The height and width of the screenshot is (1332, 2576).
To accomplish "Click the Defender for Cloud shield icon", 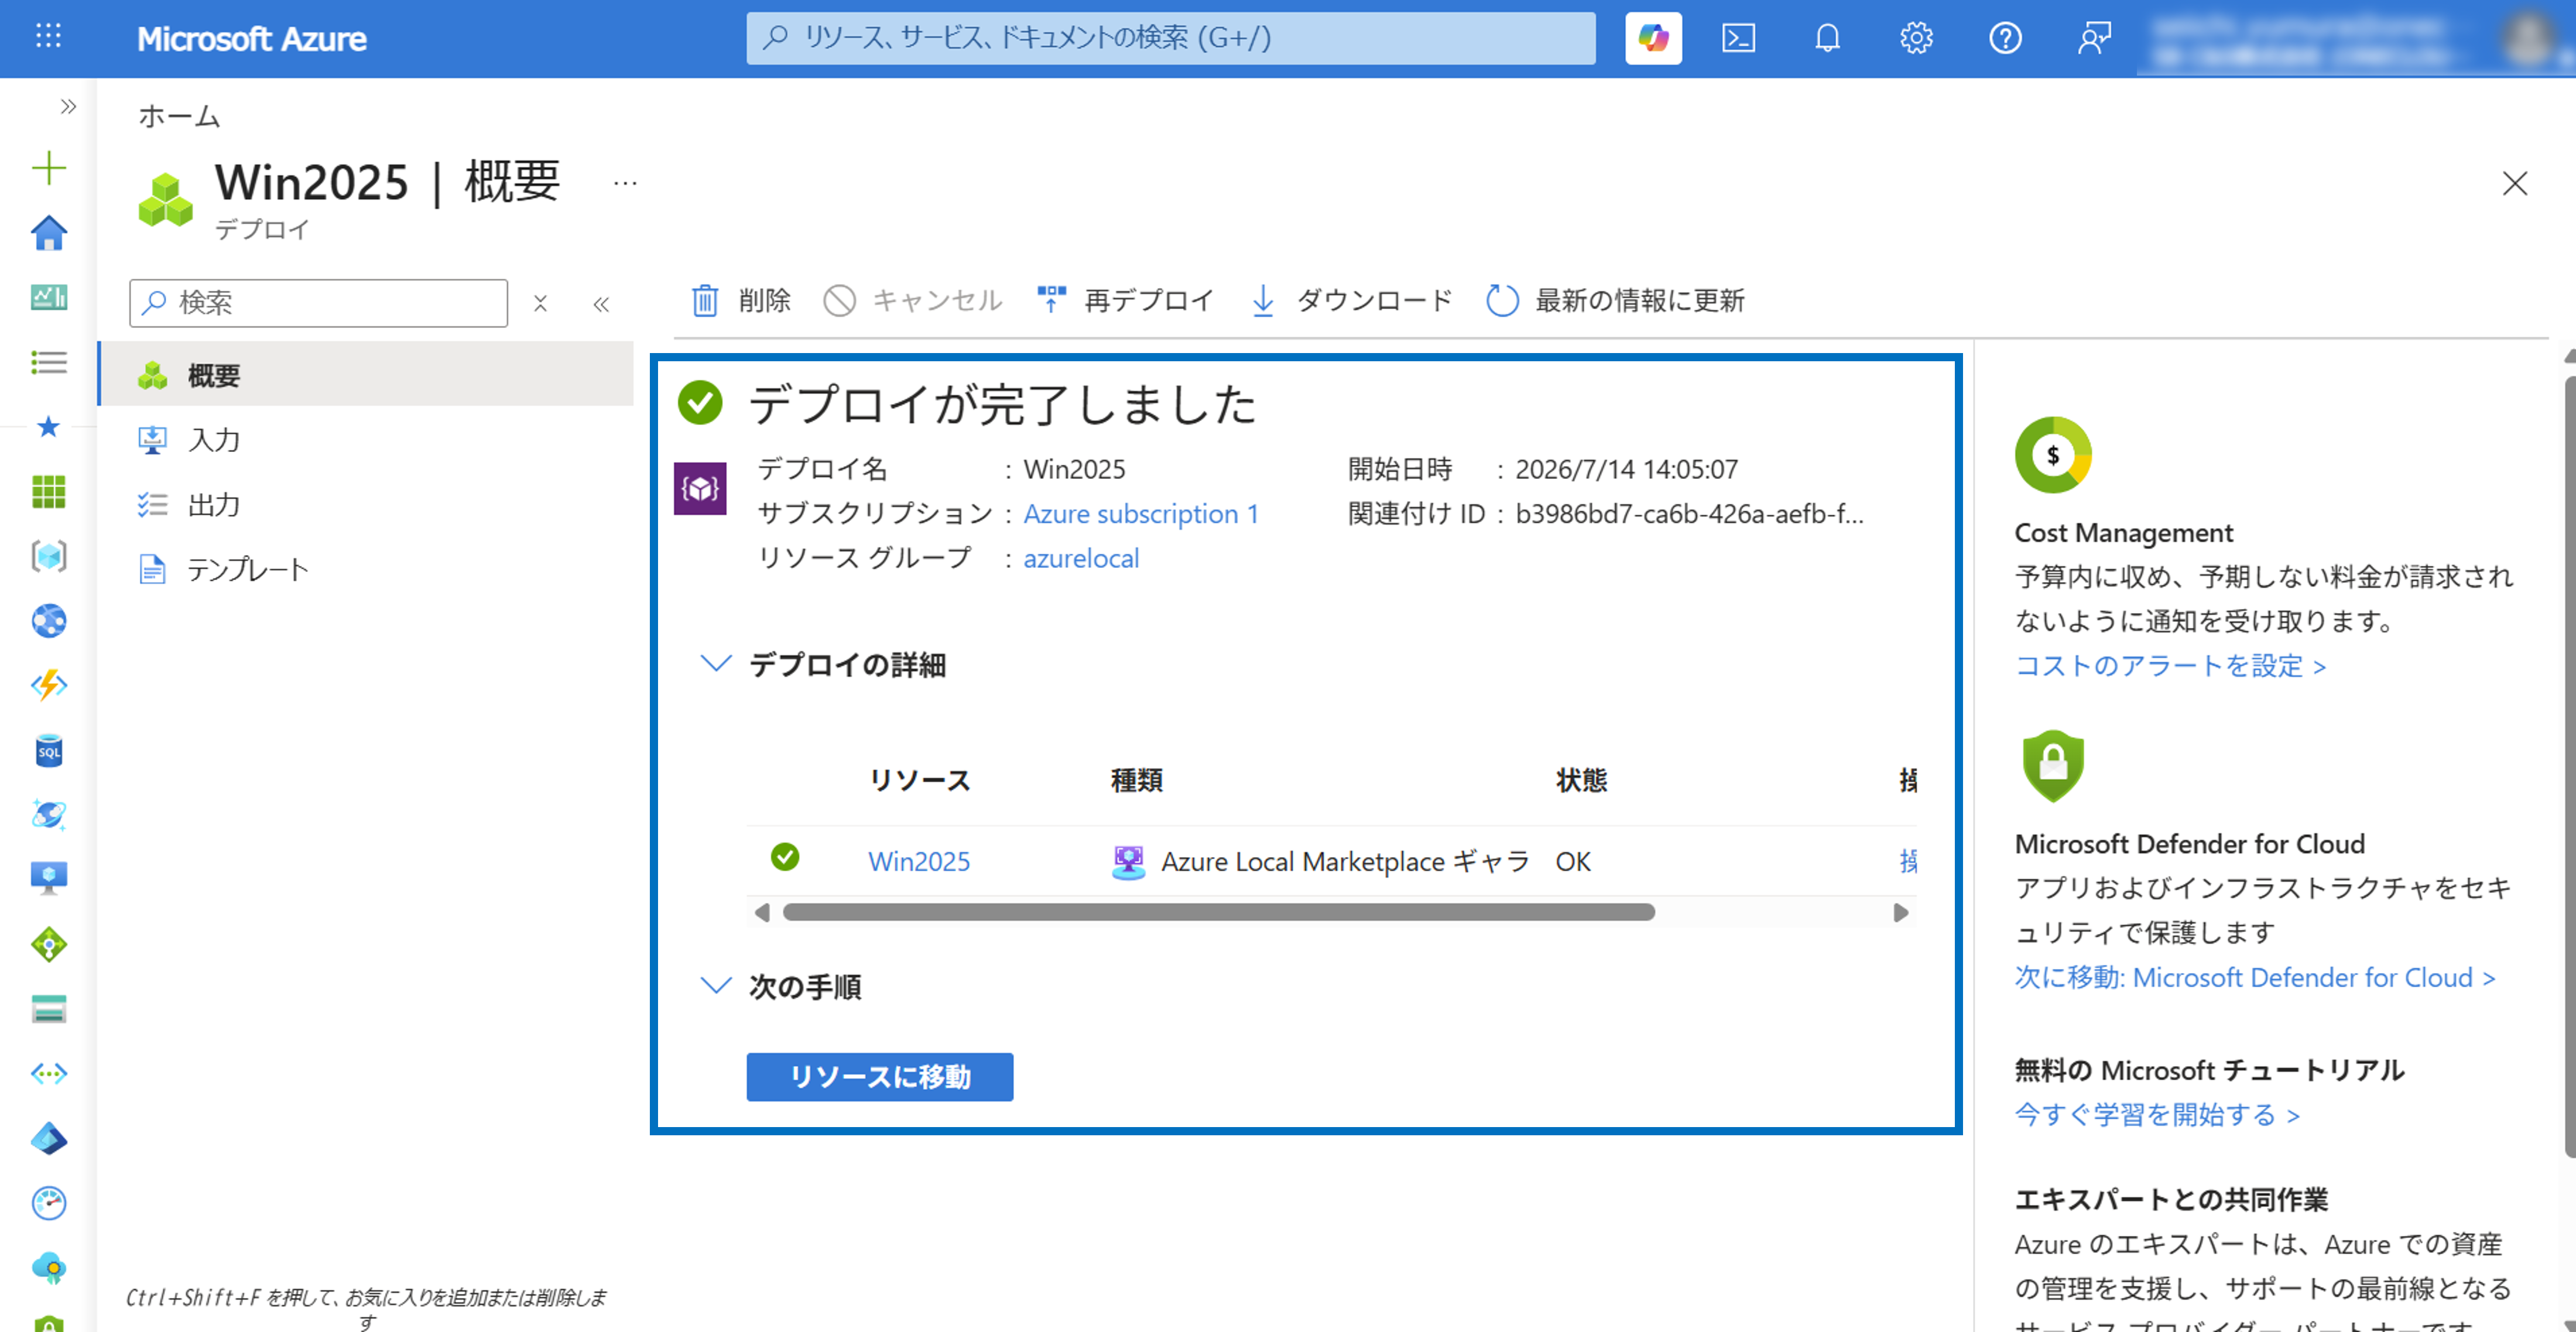I will pyautogui.click(x=2053, y=765).
